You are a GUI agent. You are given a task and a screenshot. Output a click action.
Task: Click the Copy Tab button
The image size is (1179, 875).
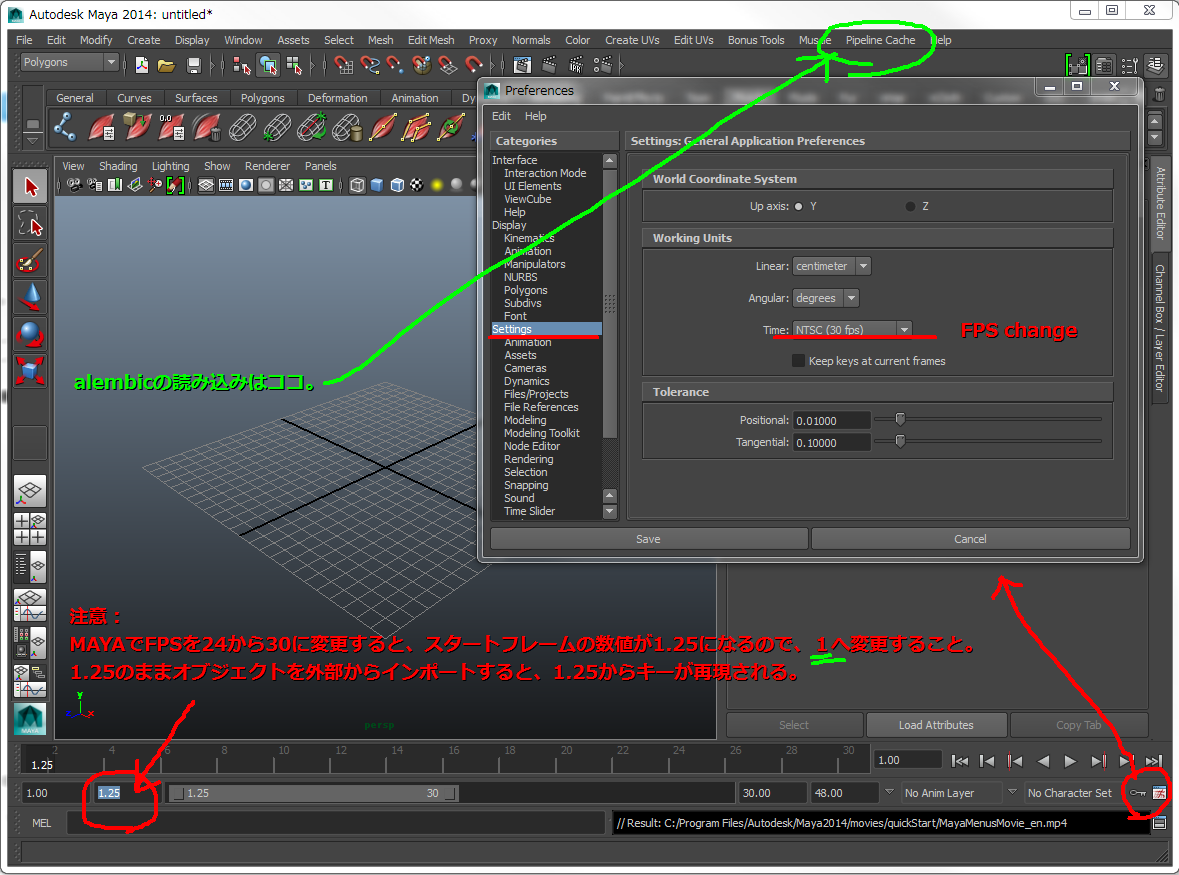1078,725
